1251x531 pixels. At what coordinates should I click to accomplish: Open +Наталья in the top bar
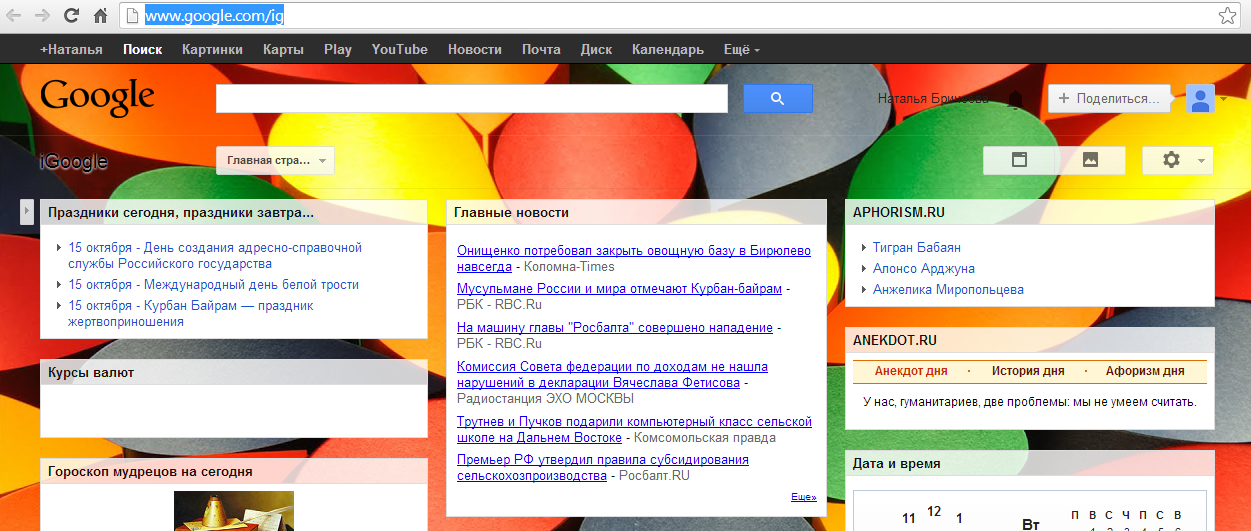[71, 49]
